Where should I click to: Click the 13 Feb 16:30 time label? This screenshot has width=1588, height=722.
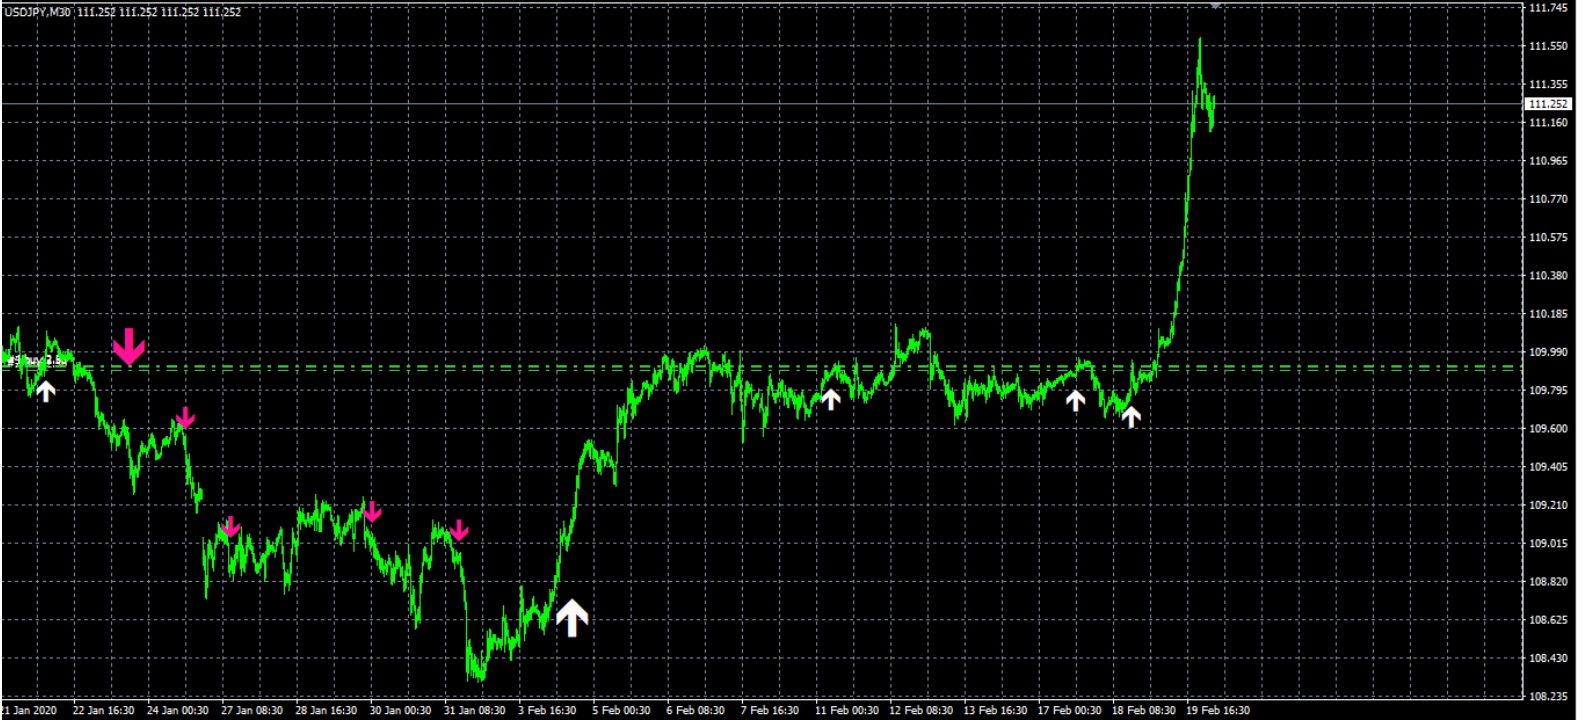[995, 711]
